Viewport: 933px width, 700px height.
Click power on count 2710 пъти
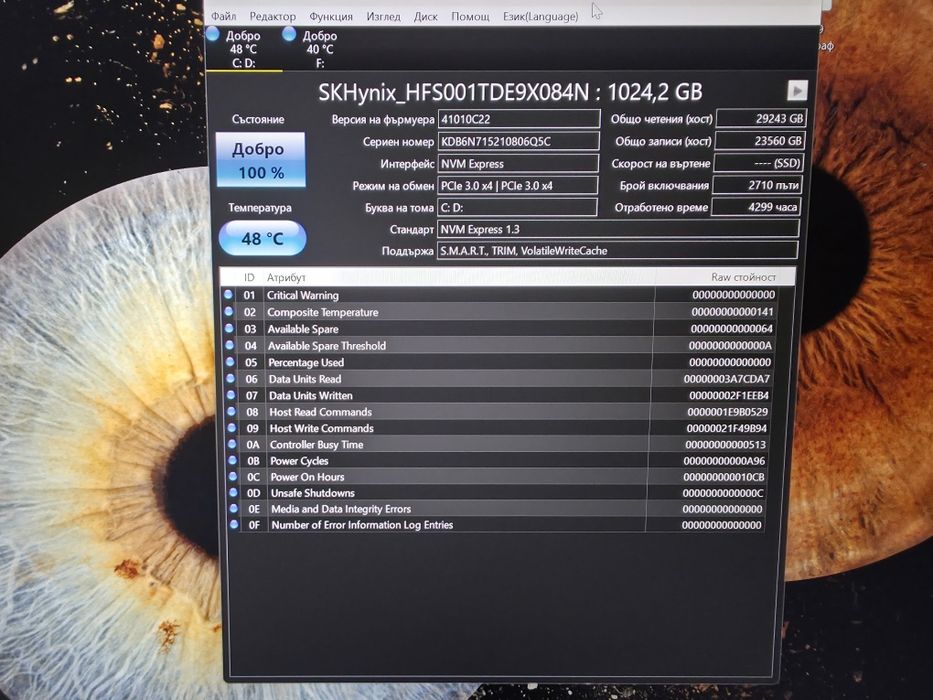757,185
